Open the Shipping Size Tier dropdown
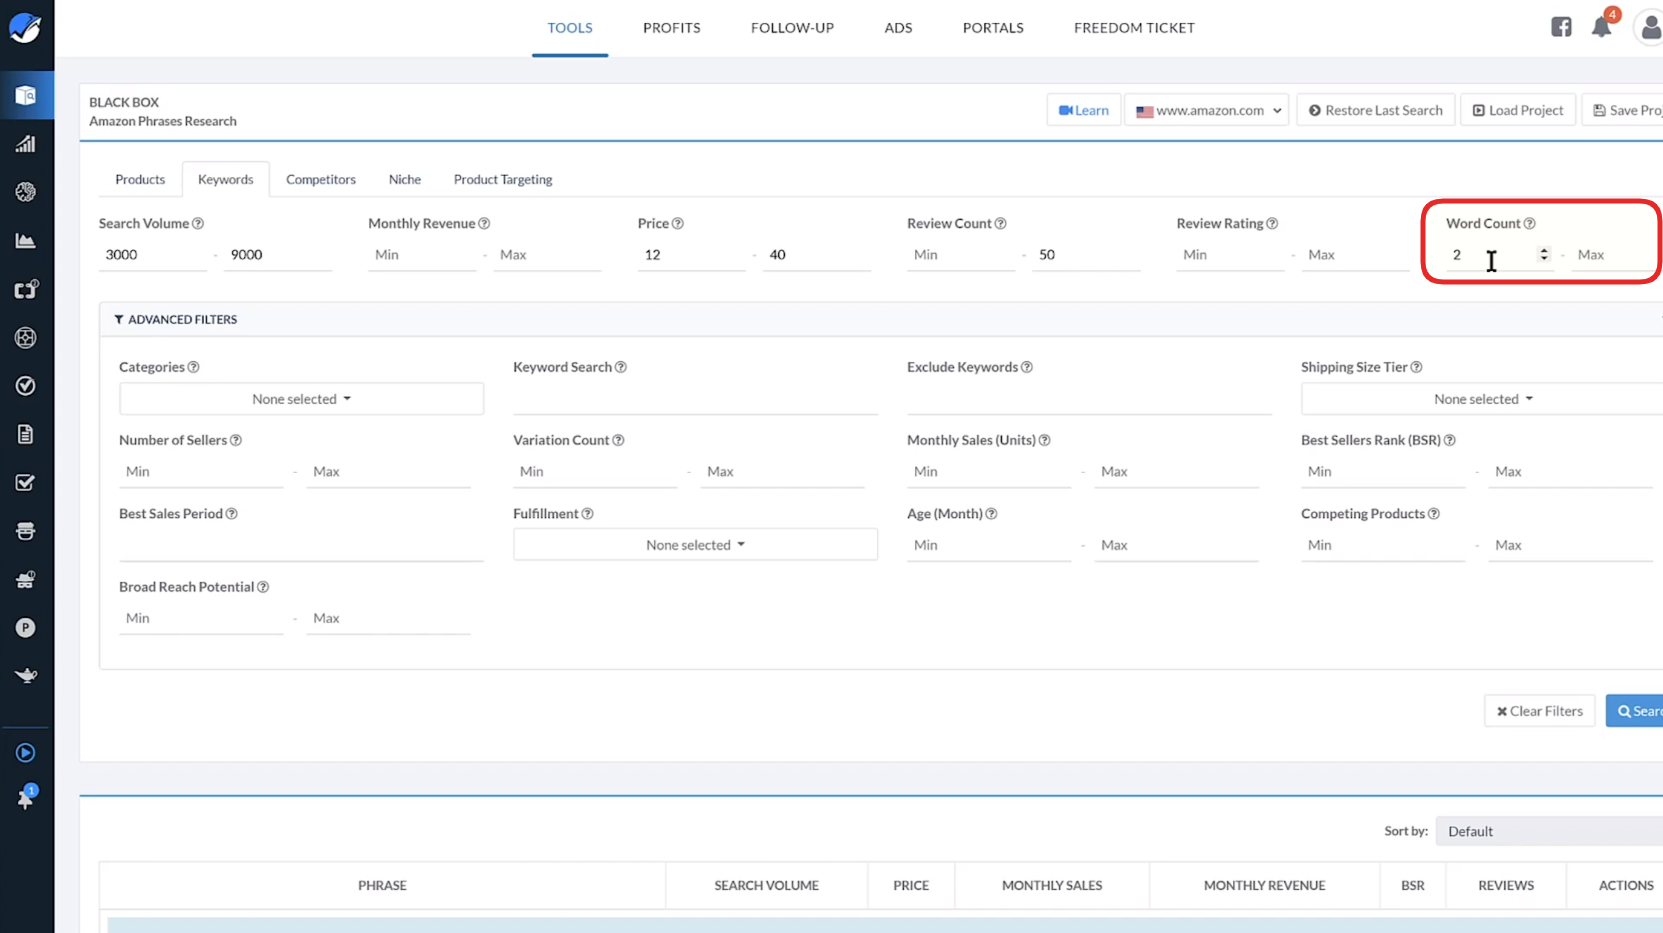Screen dimensions: 1663x933 [x=1482, y=399]
